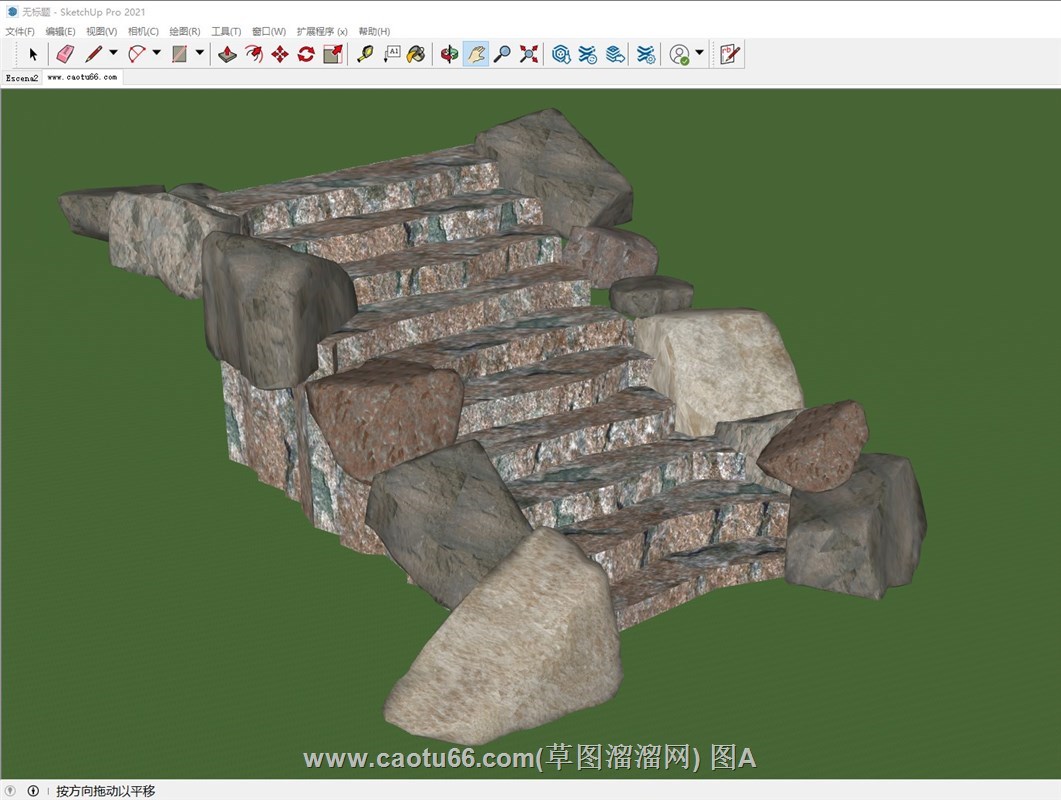Open the 相机(C) camera menu

(x=143, y=32)
